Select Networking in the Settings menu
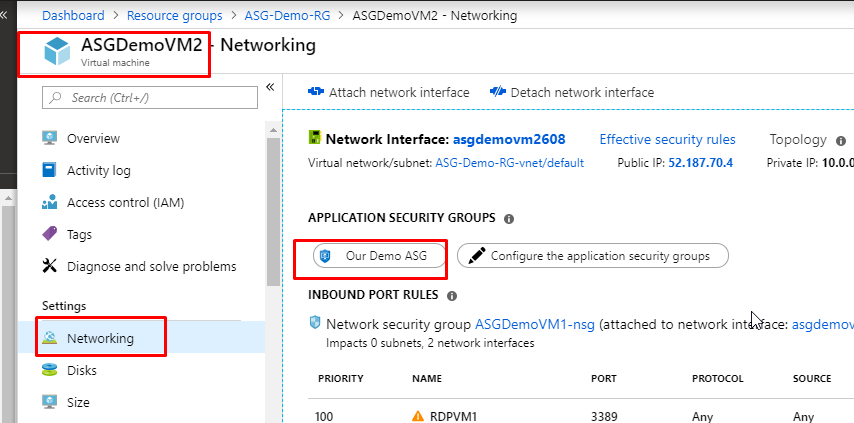 [x=100, y=339]
